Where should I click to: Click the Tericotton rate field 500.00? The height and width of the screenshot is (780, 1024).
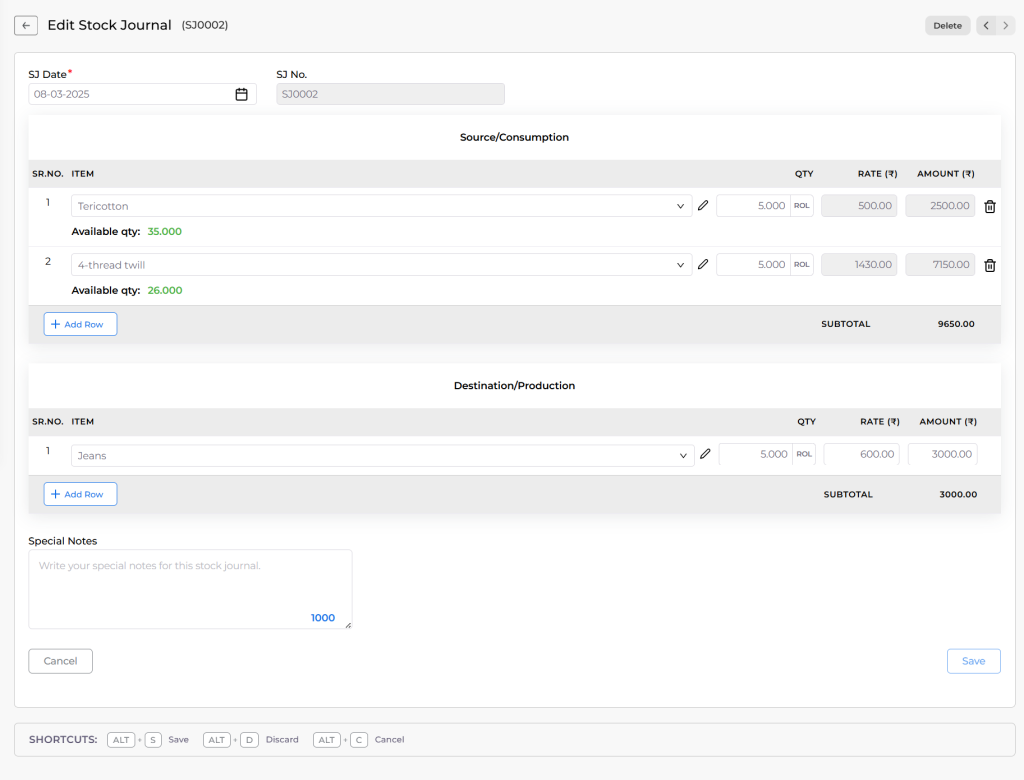tap(859, 206)
